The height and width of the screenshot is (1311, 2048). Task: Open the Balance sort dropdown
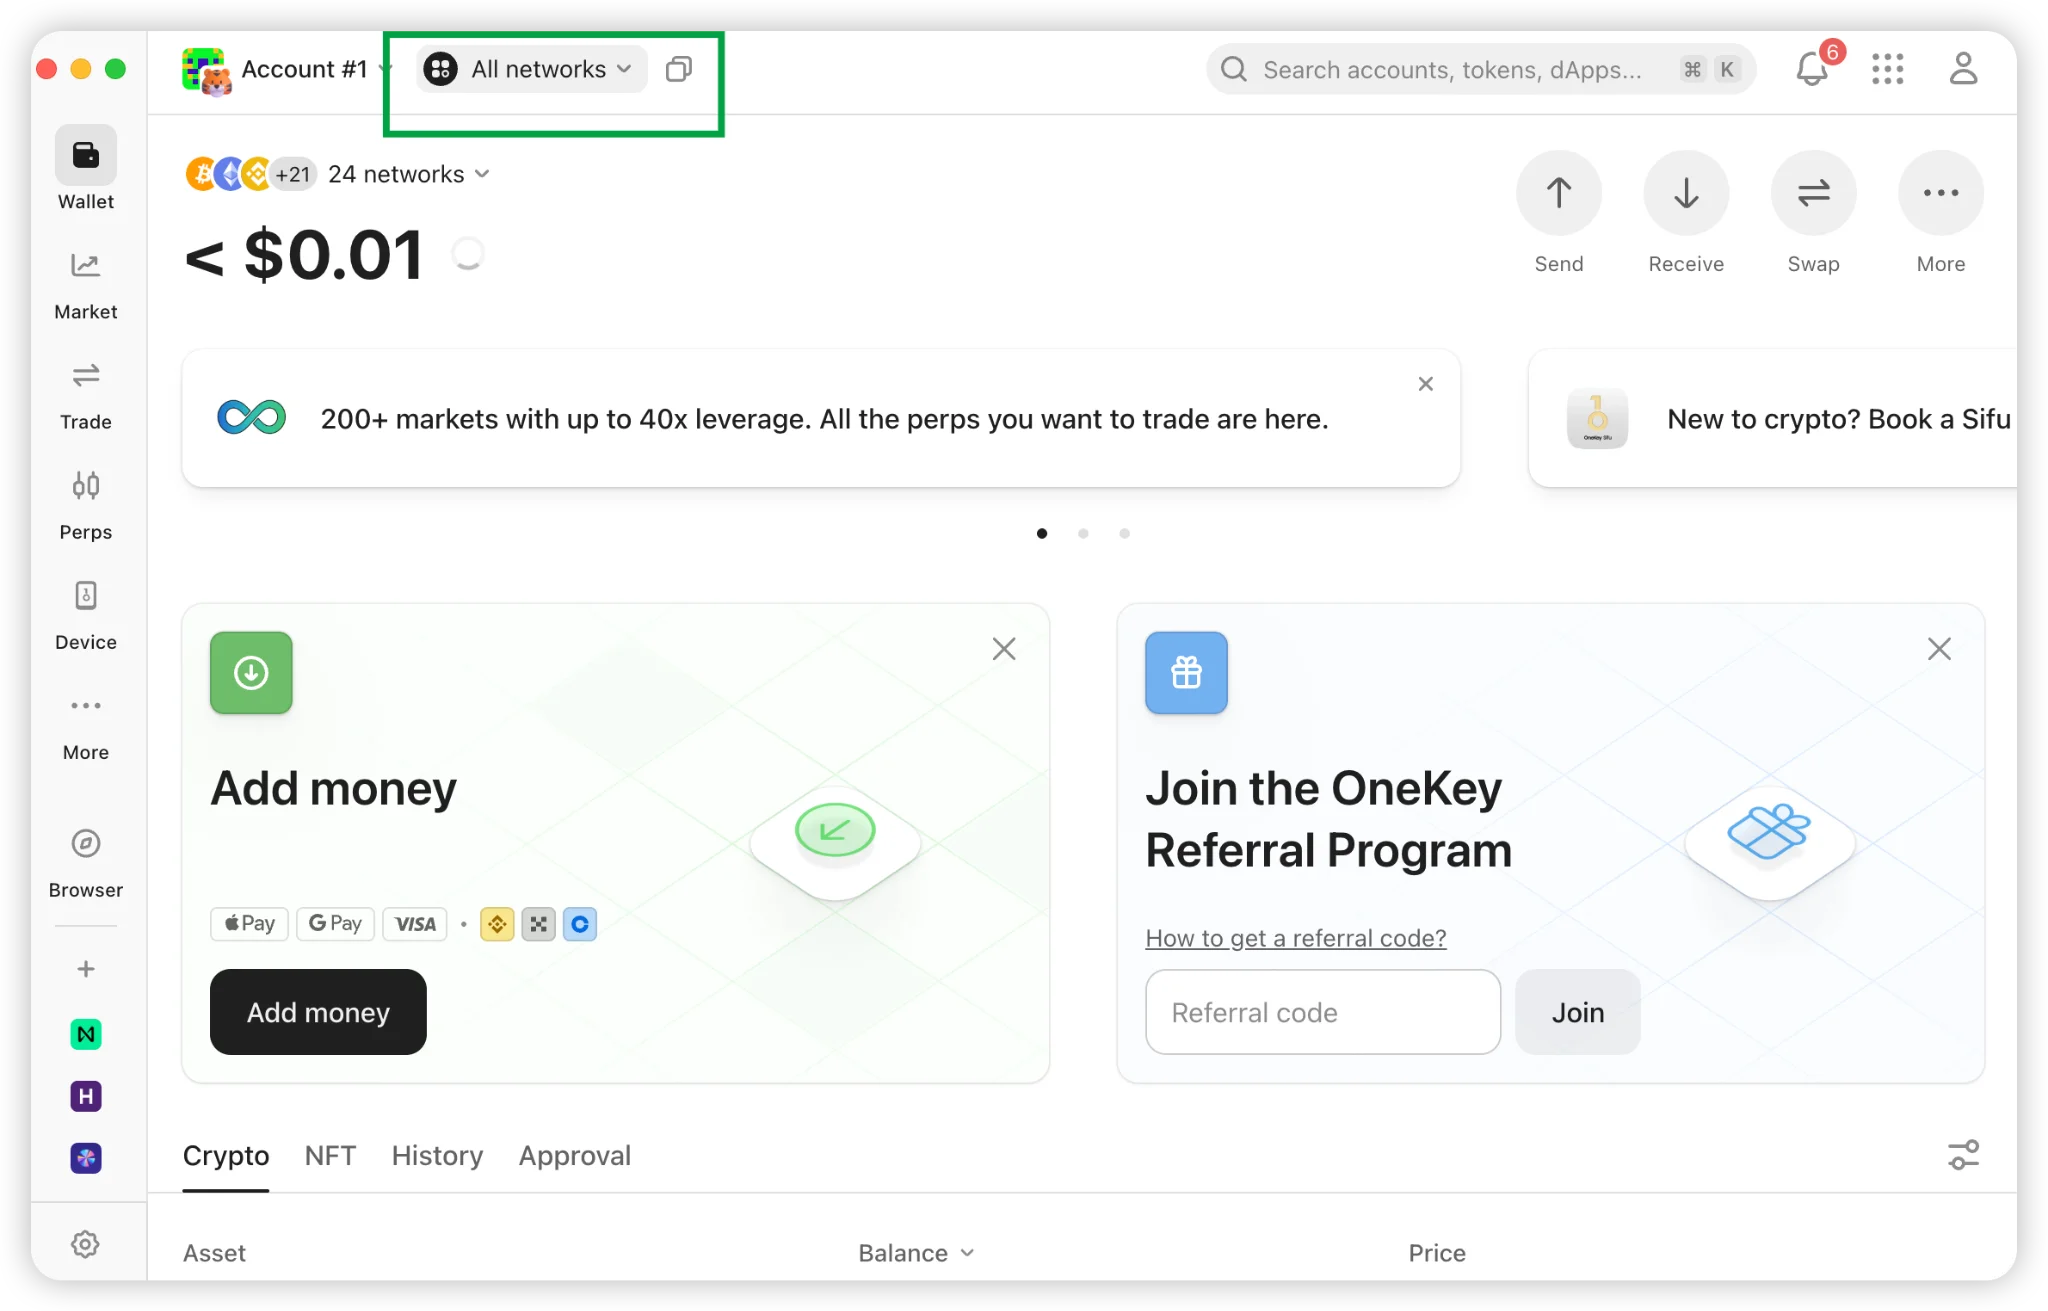[915, 1253]
